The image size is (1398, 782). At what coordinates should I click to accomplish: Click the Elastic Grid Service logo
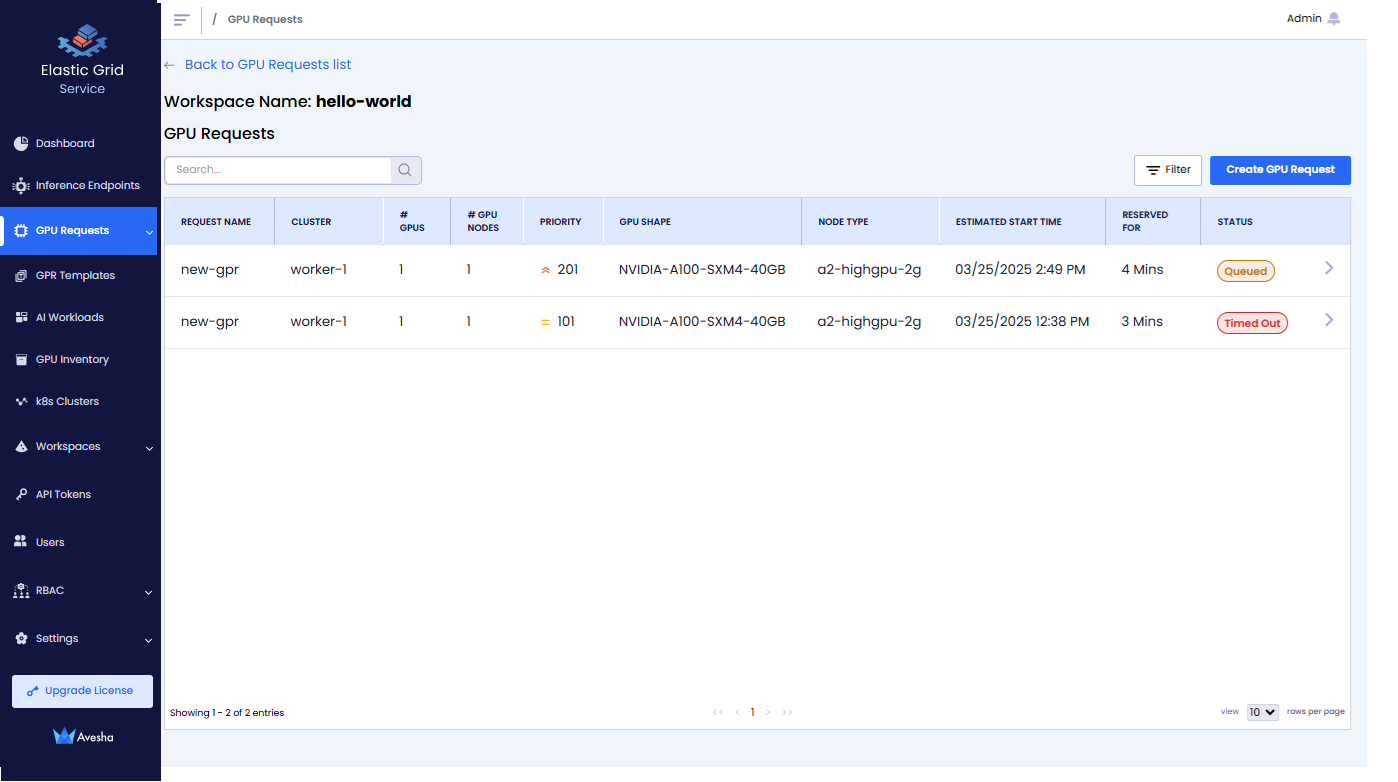point(82,42)
